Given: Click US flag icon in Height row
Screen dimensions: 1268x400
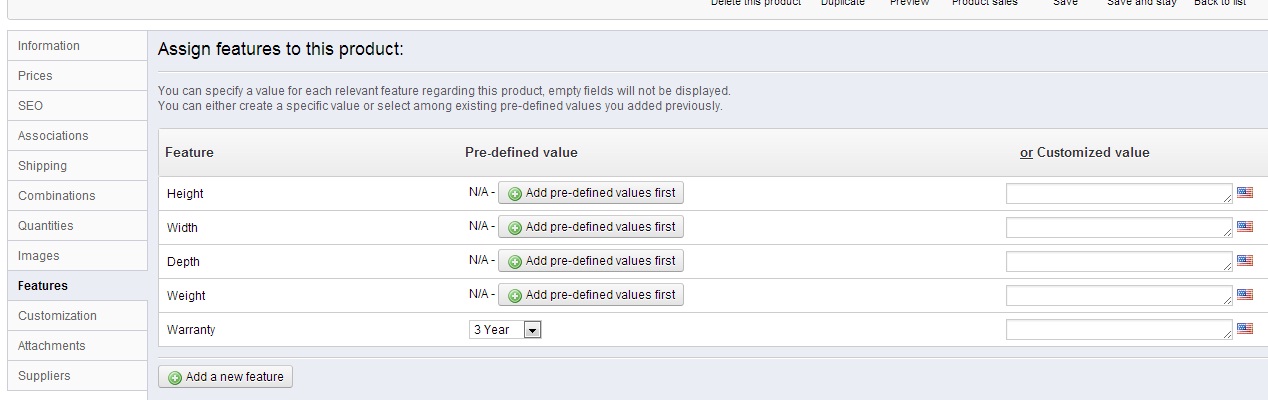Looking at the screenshot, I should (x=1245, y=193).
